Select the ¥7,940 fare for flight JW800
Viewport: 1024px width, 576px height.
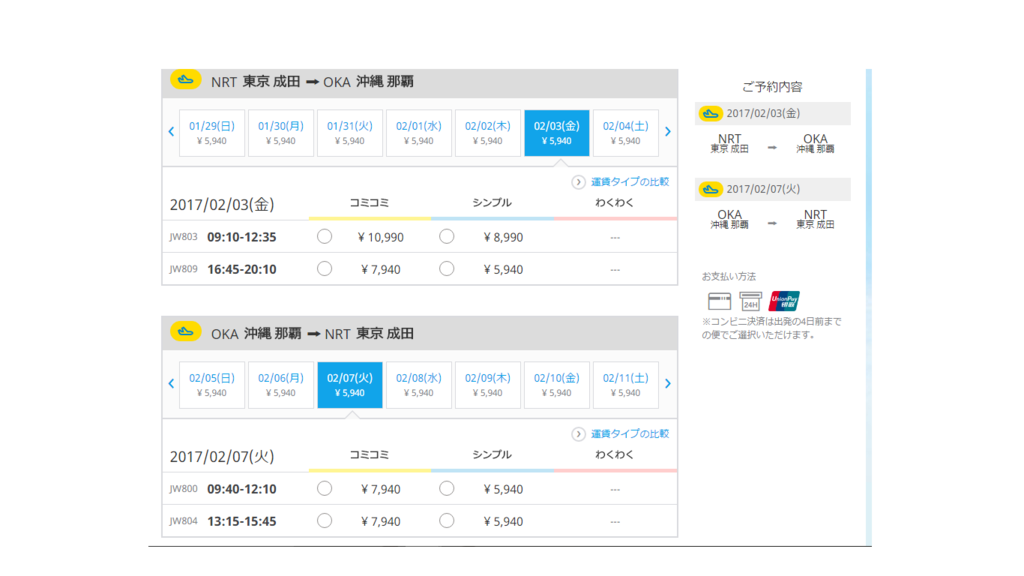tap(325, 488)
